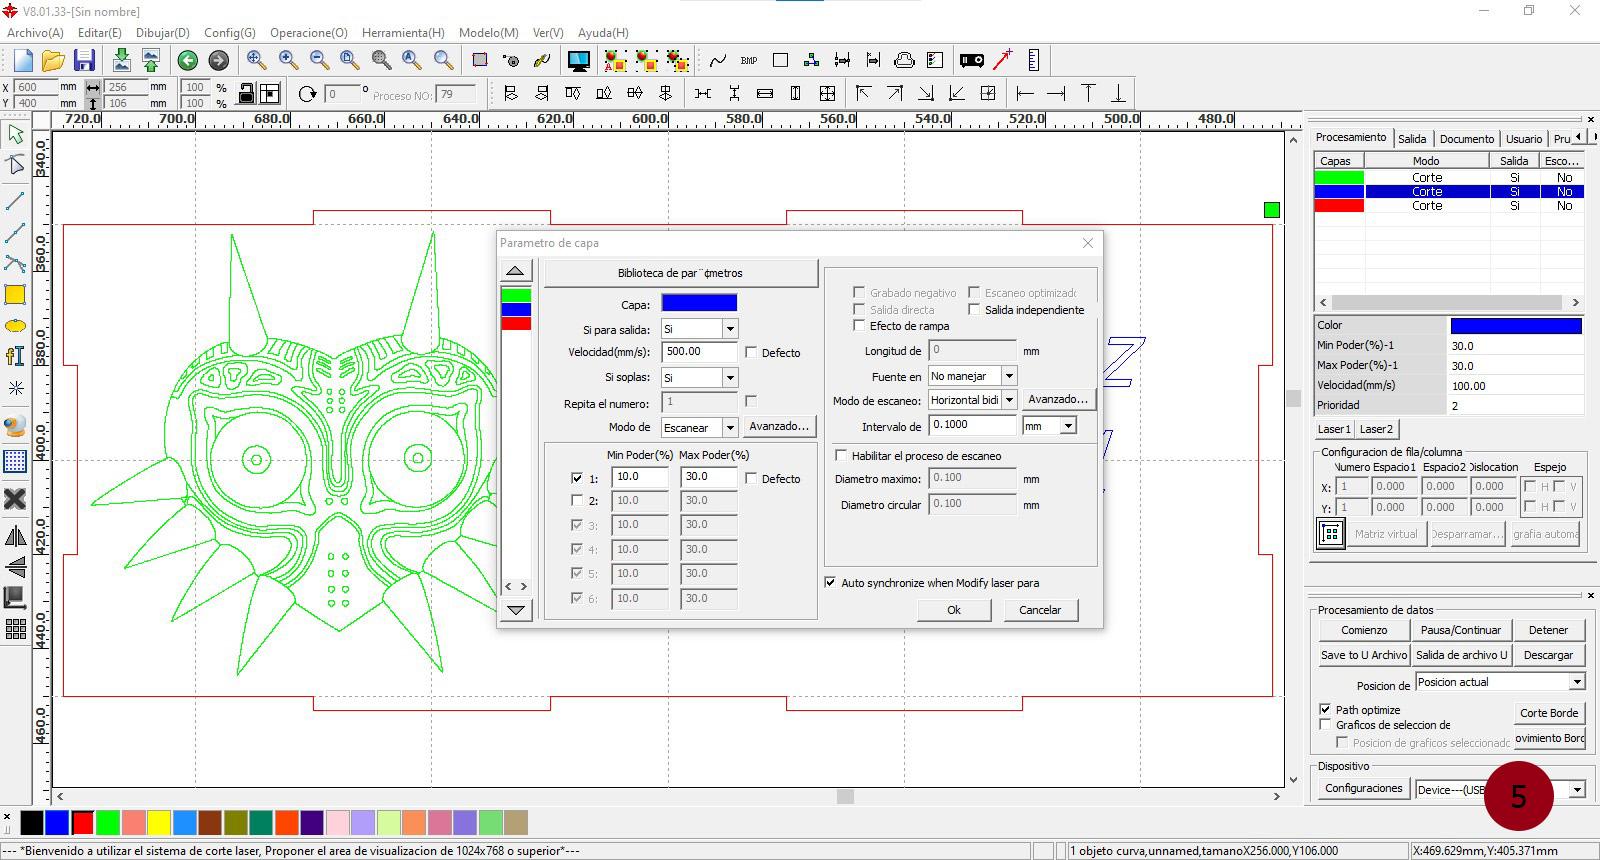The image size is (1600, 860).
Task: Open Si soplas dropdown
Action: pos(730,378)
